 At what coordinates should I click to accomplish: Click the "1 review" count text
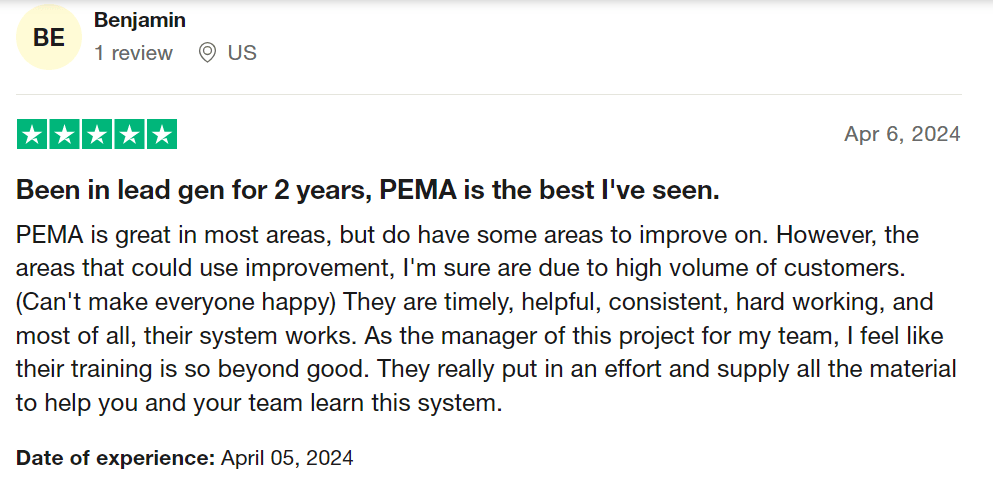(x=134, y=53)
